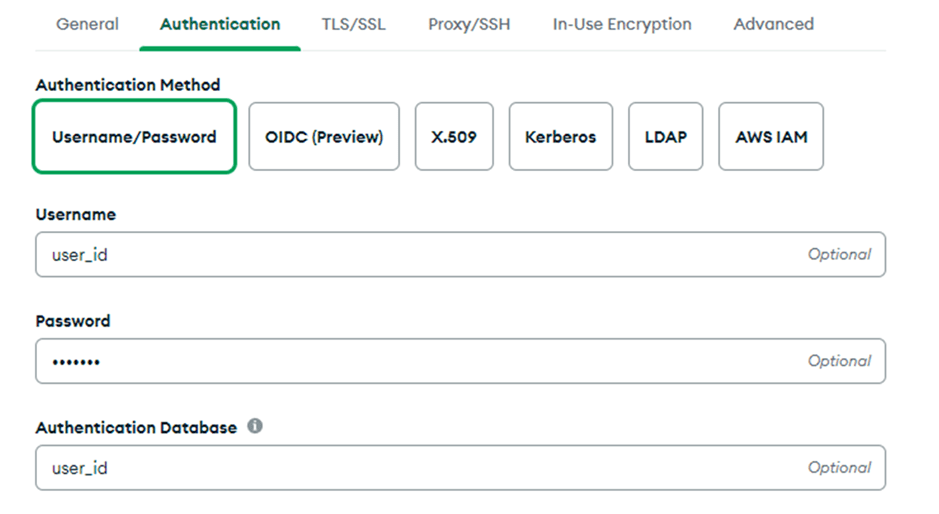Choose AWS IAM authentication method
This screenshot has width=939, height=514.
[x=771, y=137]
